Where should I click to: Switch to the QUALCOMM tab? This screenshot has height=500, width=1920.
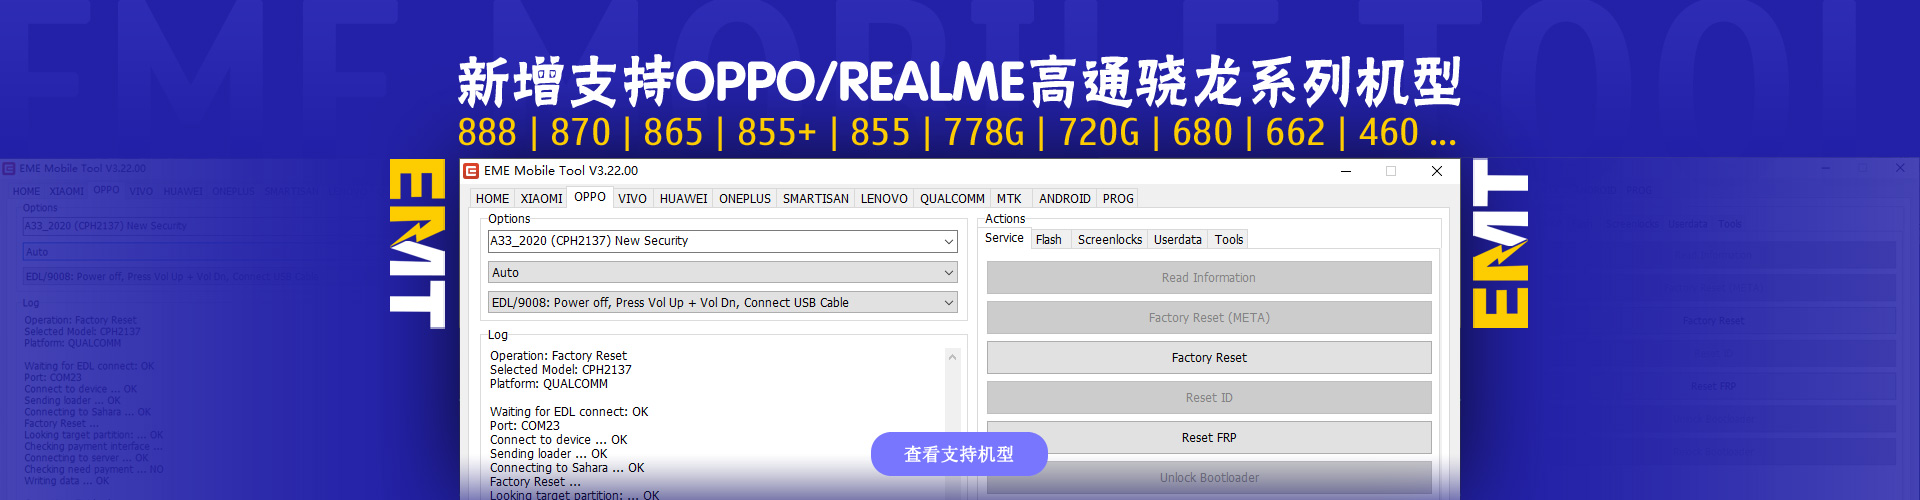coord(952,199)
